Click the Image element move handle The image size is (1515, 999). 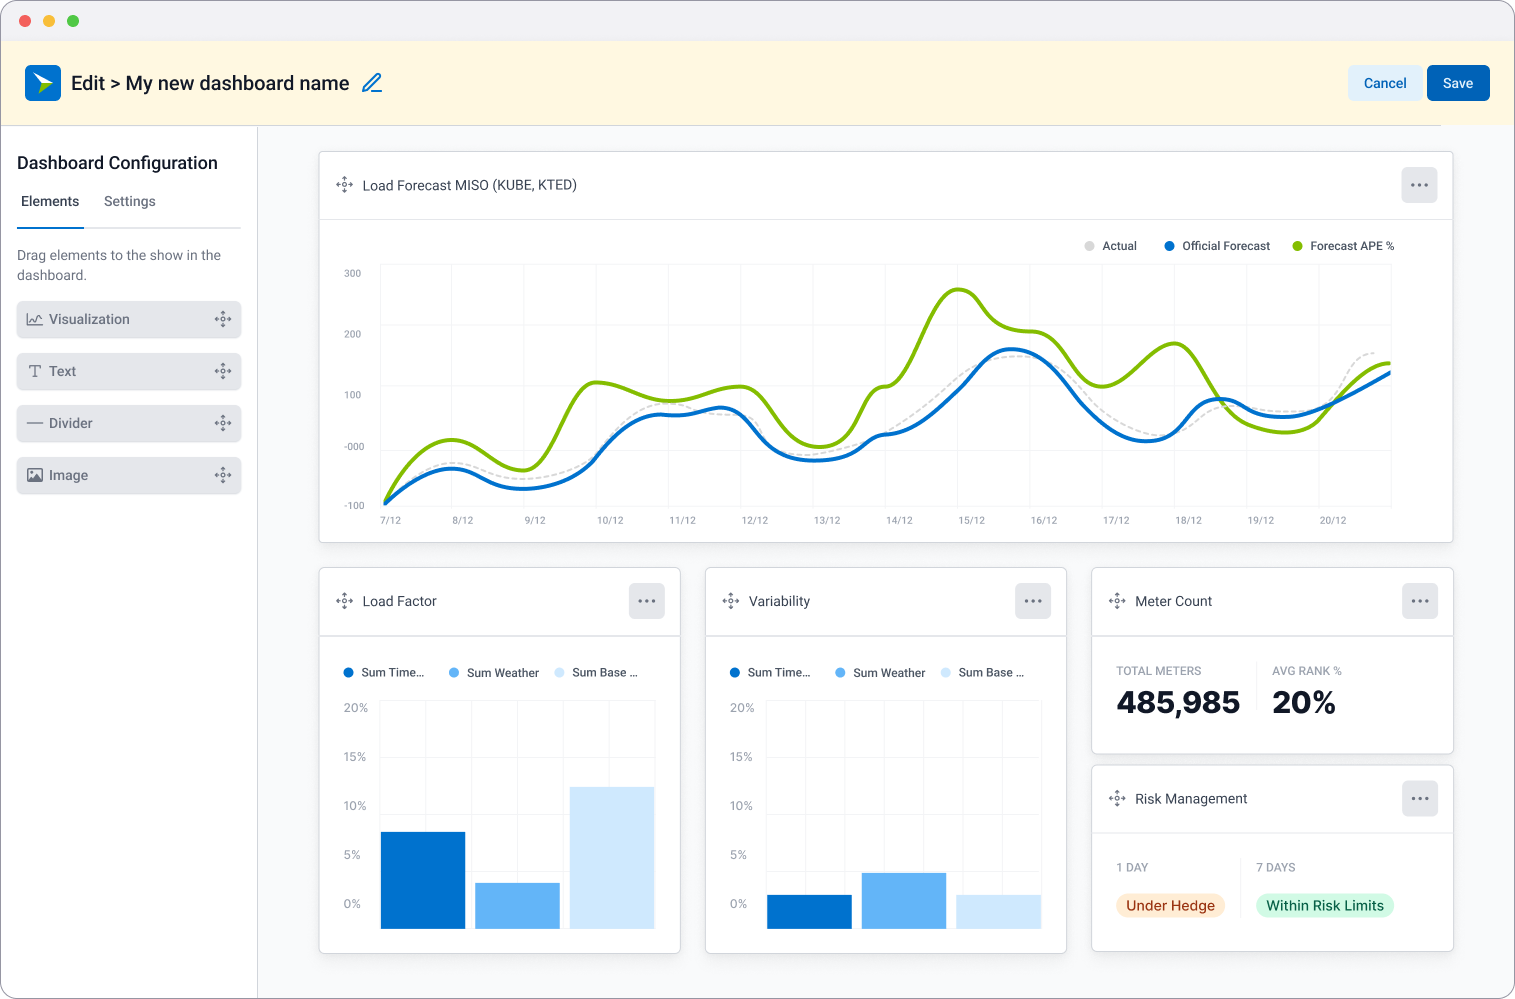[223, 475]
